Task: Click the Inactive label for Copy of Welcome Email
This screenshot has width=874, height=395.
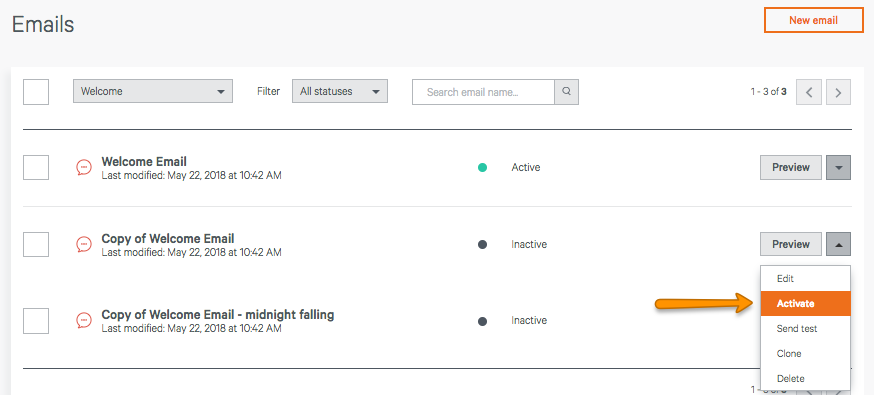Action: tap(529, 244)
